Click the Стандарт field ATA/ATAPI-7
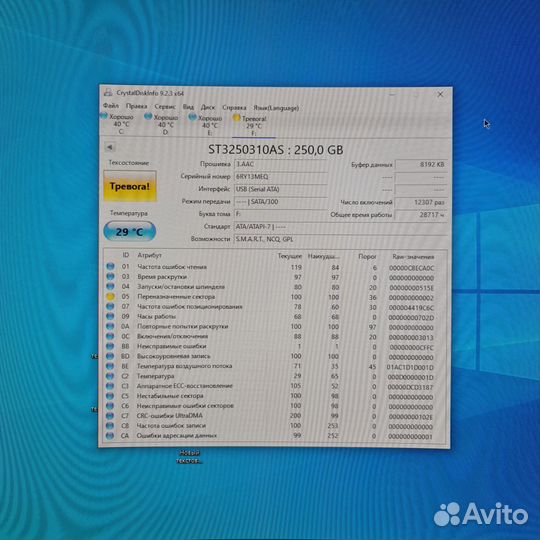Screen dimensions: 540x540 tap(341, 227)
